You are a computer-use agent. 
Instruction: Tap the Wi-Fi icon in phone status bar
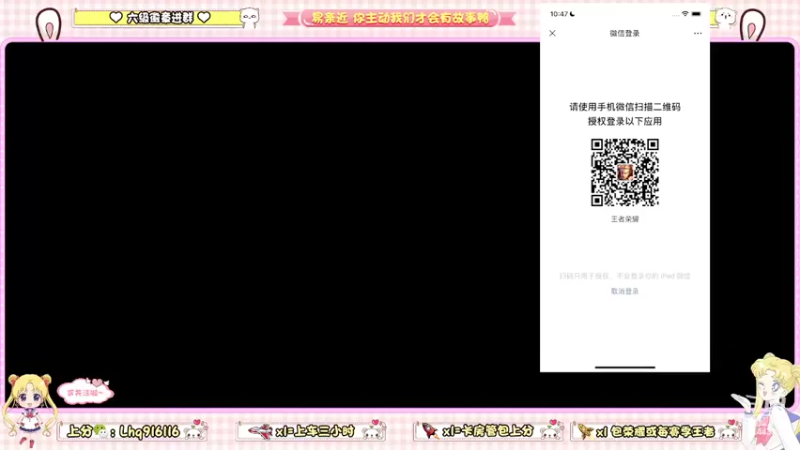685,14
